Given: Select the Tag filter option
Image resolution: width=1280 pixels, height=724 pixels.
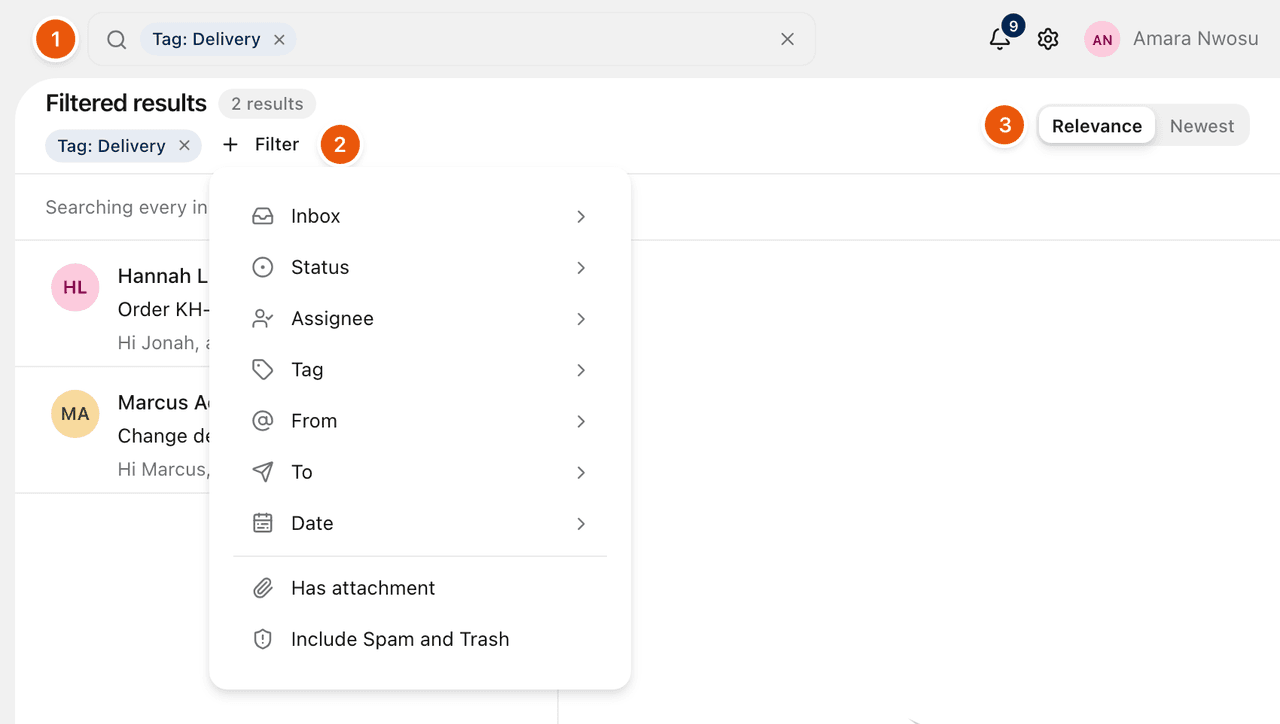Looking at the screenshot, I should (x=420, y=370).
